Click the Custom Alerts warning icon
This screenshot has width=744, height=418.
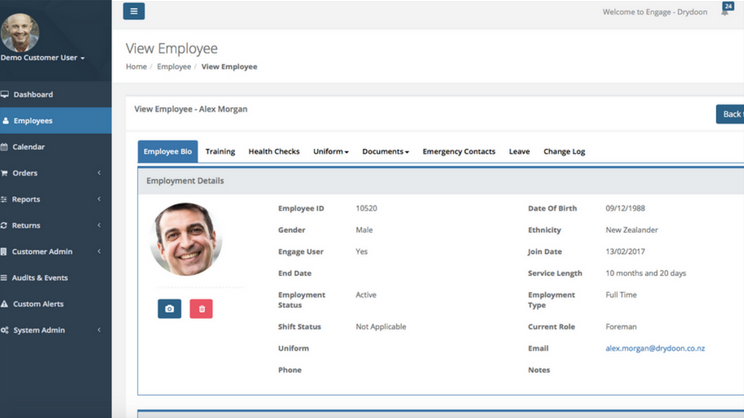pos(4,304)
